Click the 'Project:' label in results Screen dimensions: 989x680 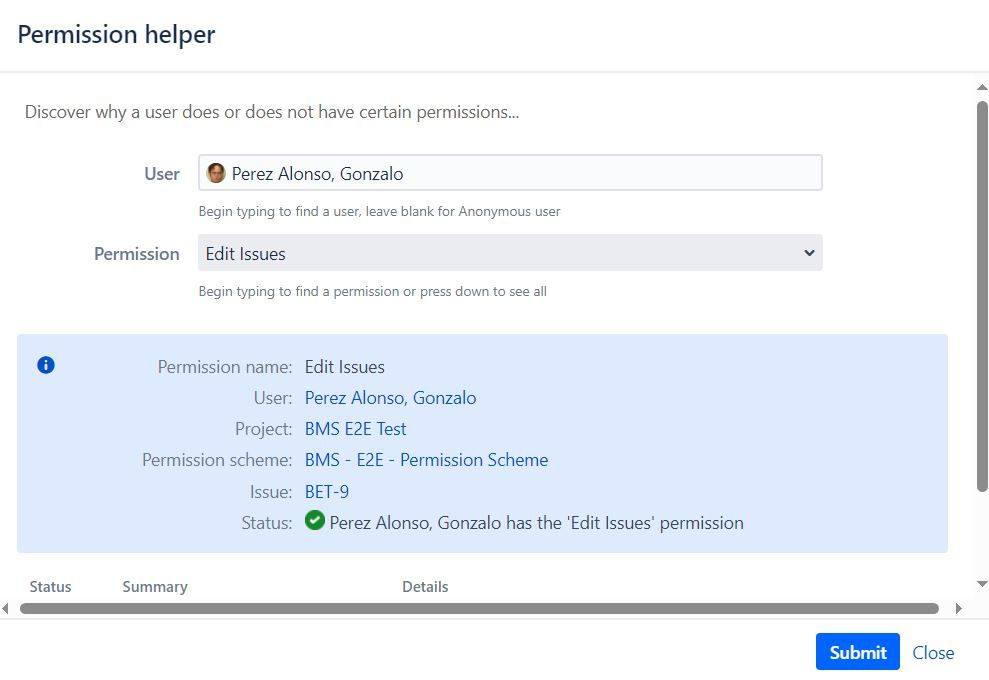(x=264, y=429)
